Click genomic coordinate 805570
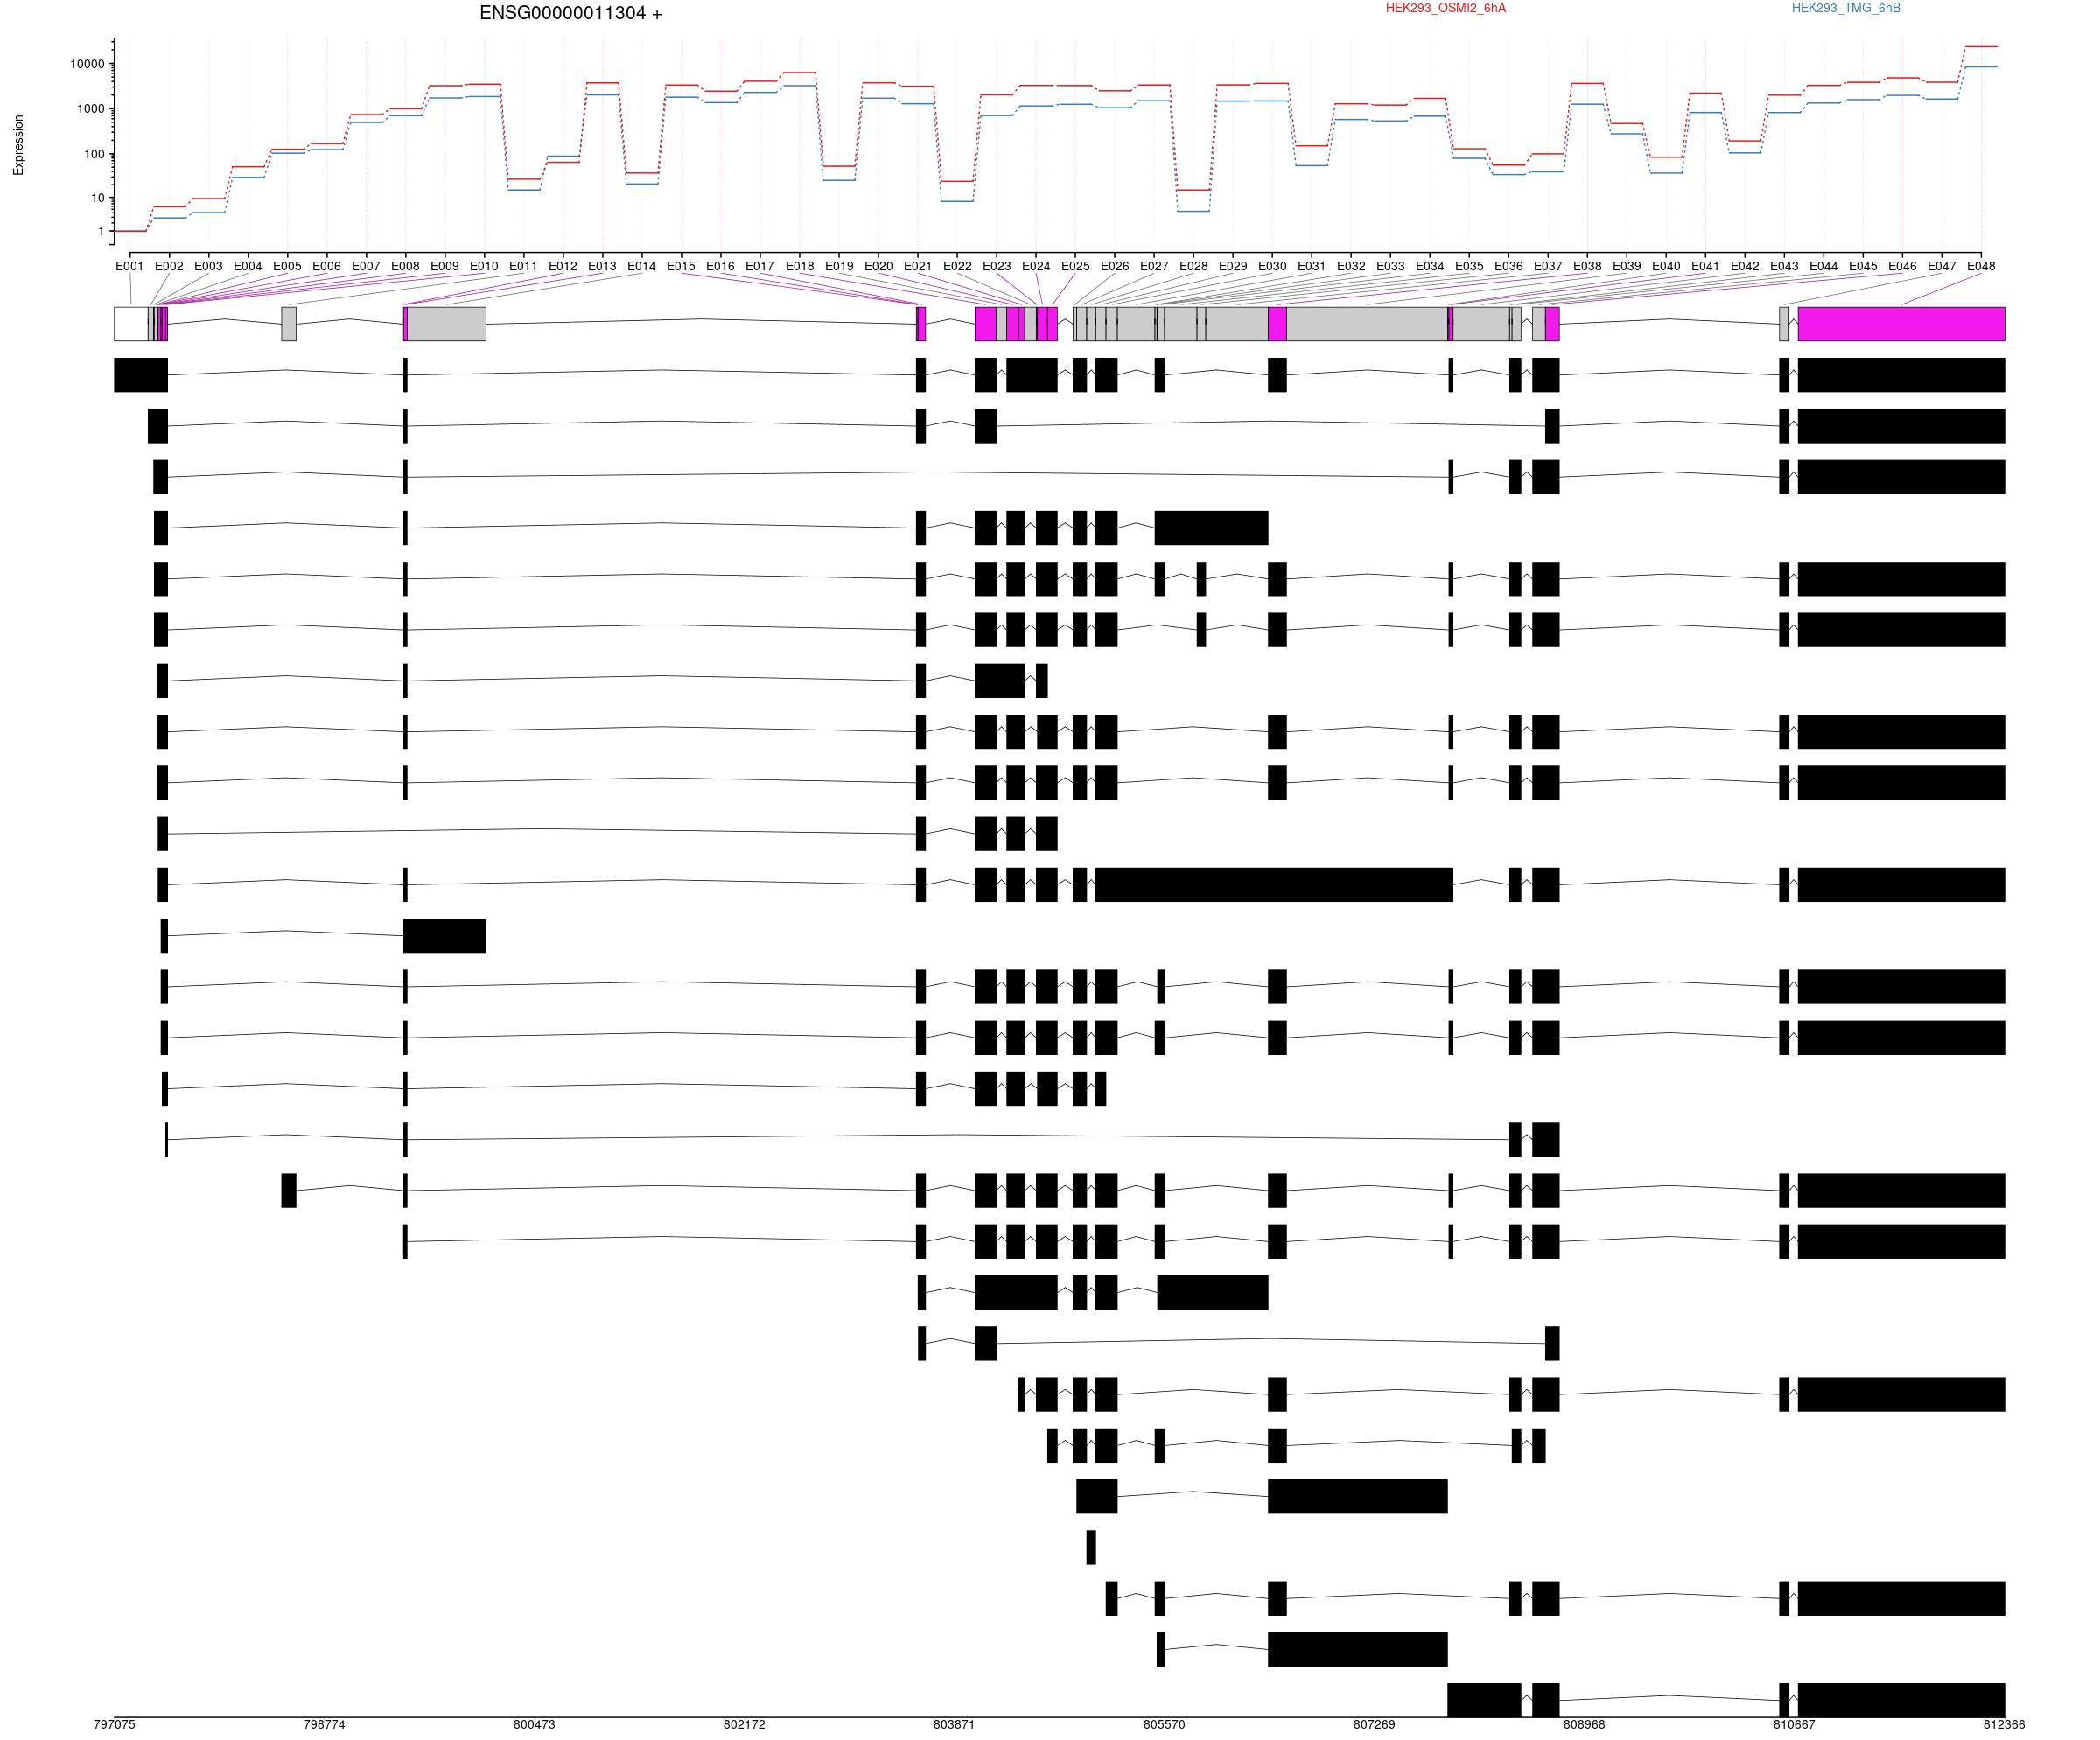 coord(1164,1725)
